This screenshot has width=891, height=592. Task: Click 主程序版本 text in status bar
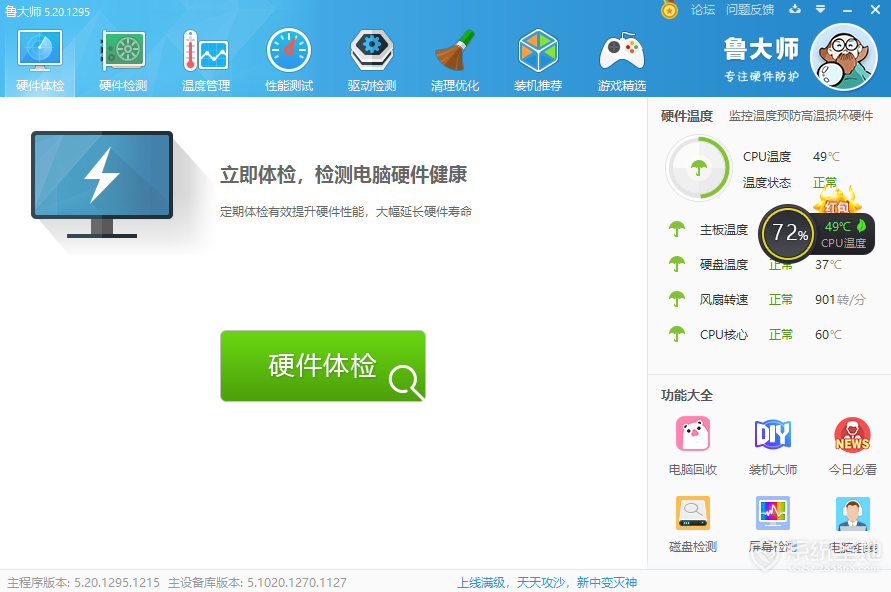84,582
